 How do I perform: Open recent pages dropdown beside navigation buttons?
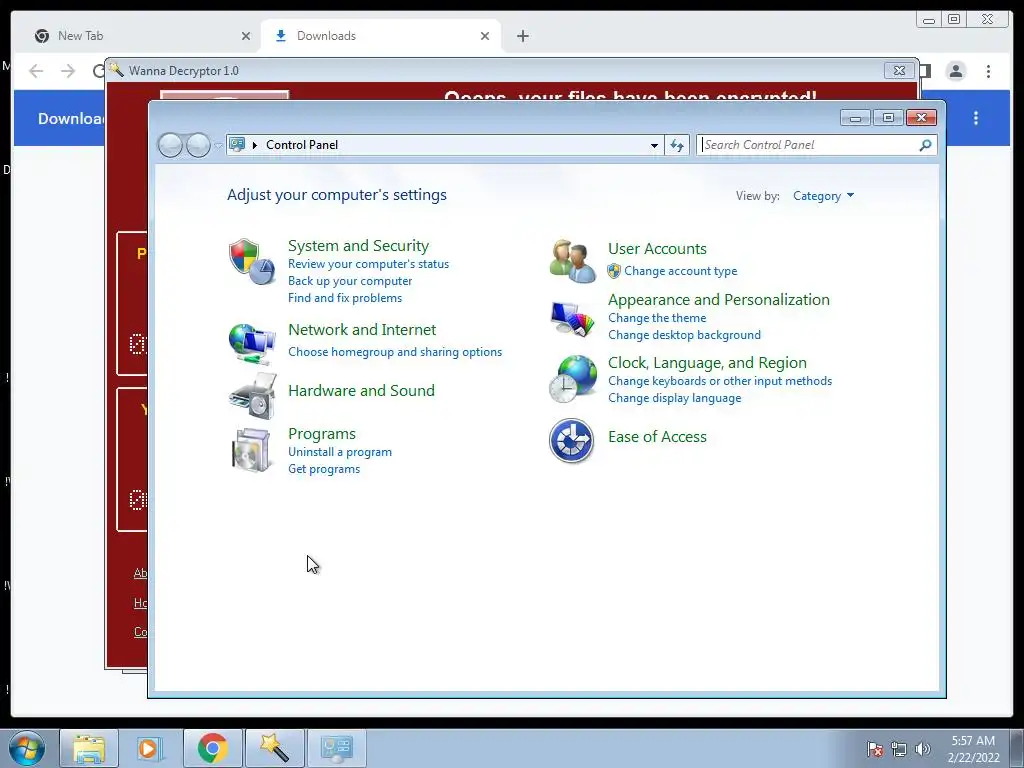click(218, 146)
